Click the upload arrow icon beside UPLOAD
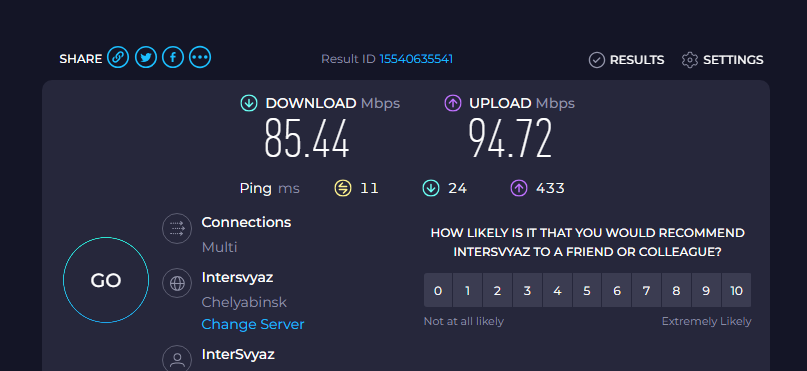This screenshot has height=371, width=807. [452, 103]
